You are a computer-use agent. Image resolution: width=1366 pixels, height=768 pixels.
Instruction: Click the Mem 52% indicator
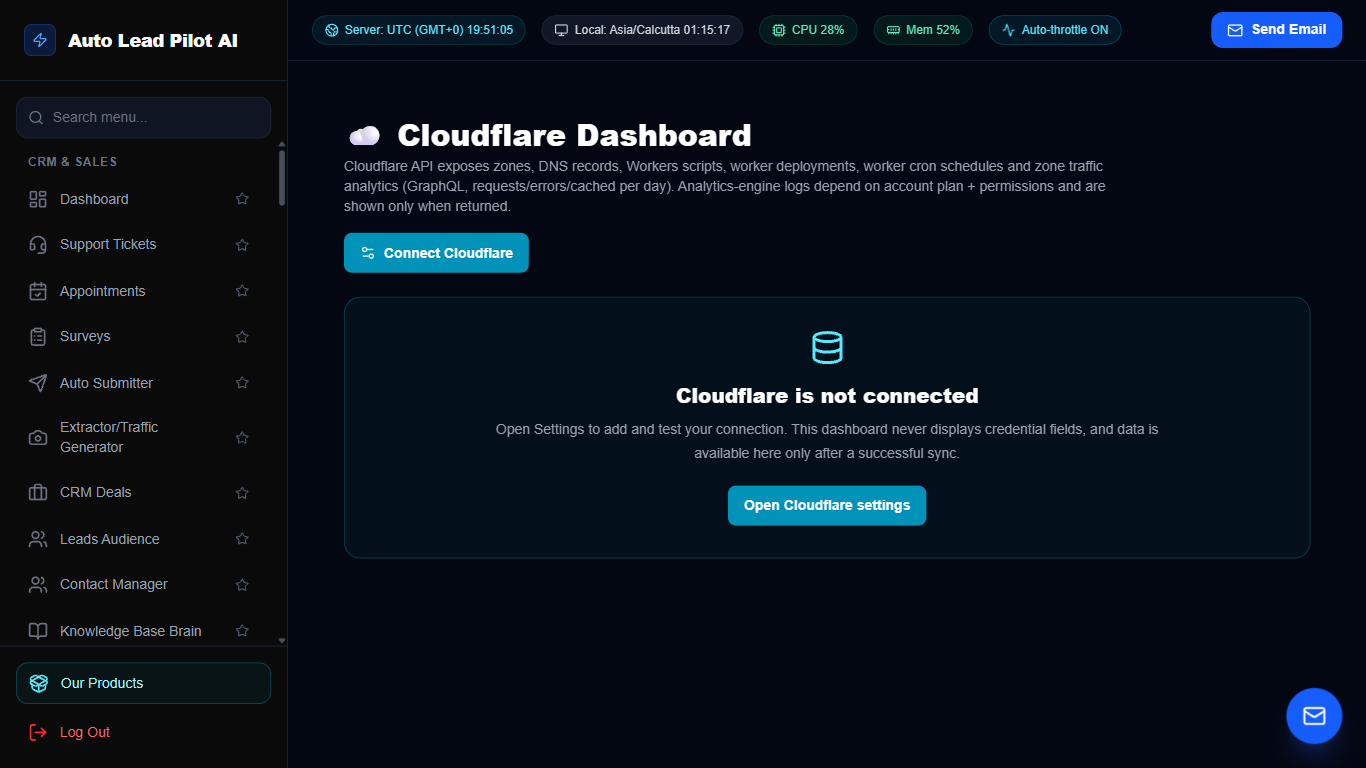[923, 30]
